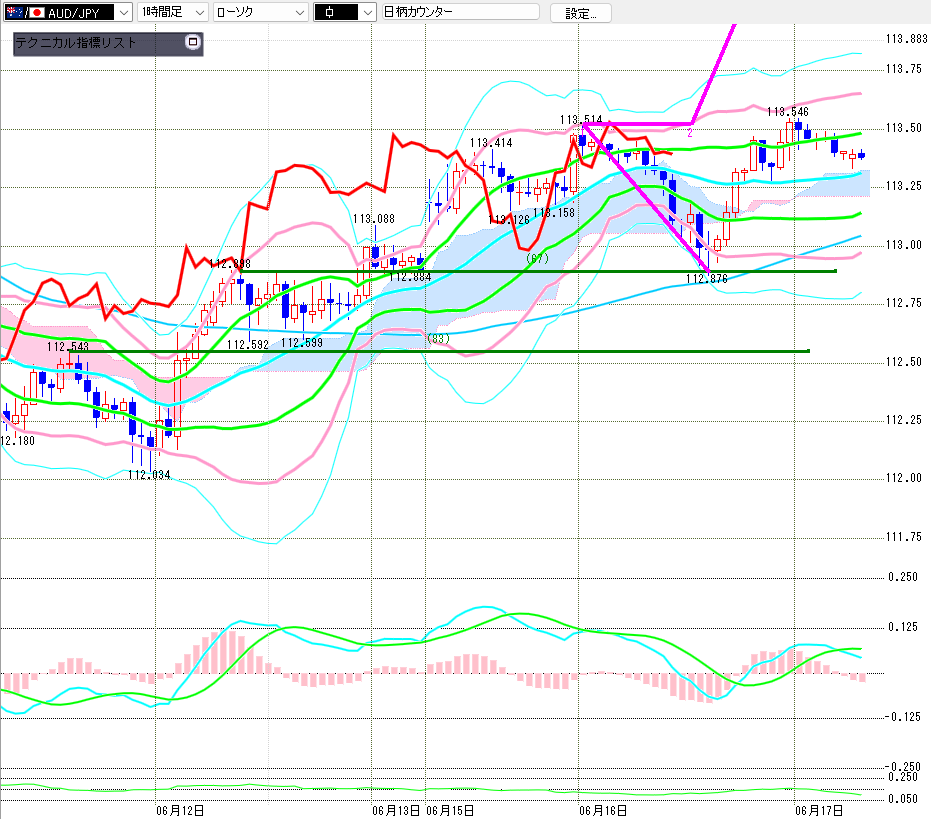This screenshot has width=931, height=819.
Task: Click the 06月15日 date label
Action: [450, 811]
